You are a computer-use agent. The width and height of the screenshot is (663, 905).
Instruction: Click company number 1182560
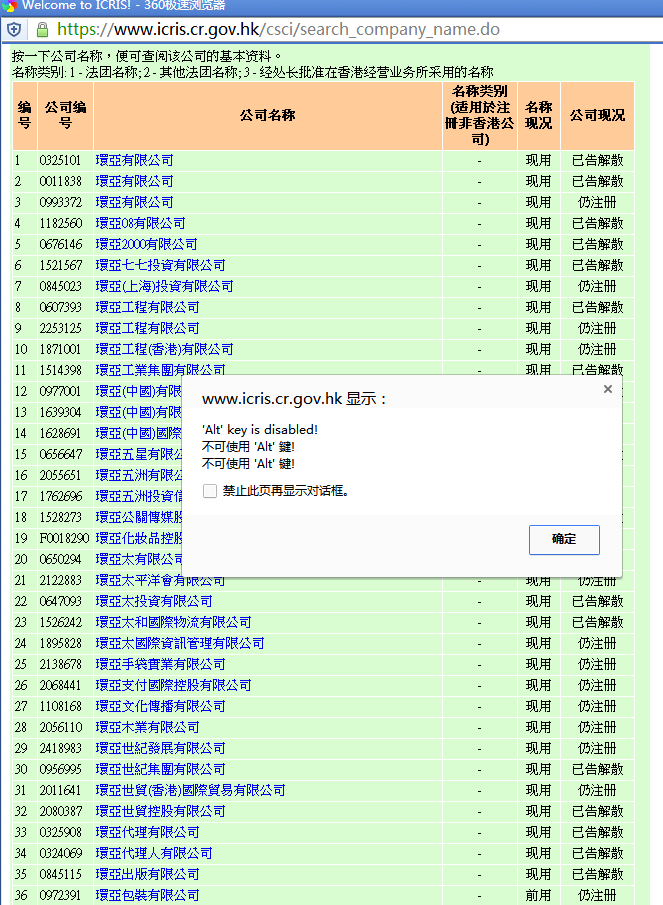(x=61, y=223)
